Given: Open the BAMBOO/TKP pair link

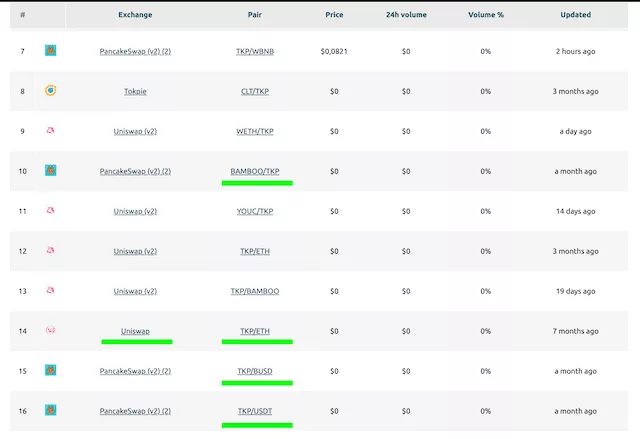Looking at the screenshot, I should tap(255, 171).
